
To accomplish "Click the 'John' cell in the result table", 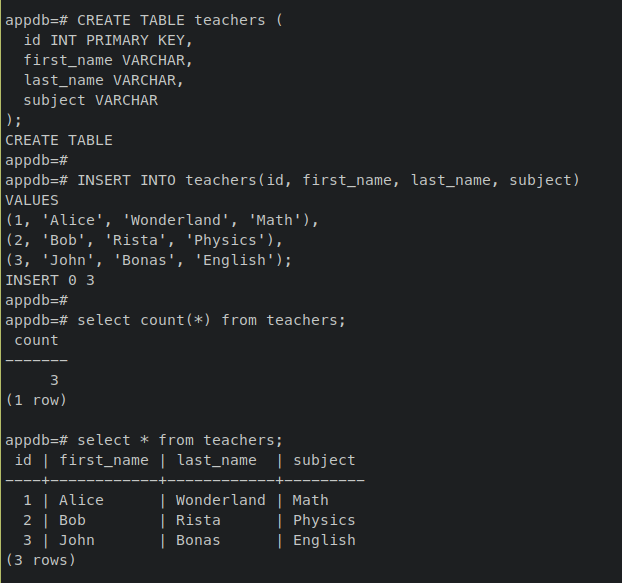I will (77, 540).
